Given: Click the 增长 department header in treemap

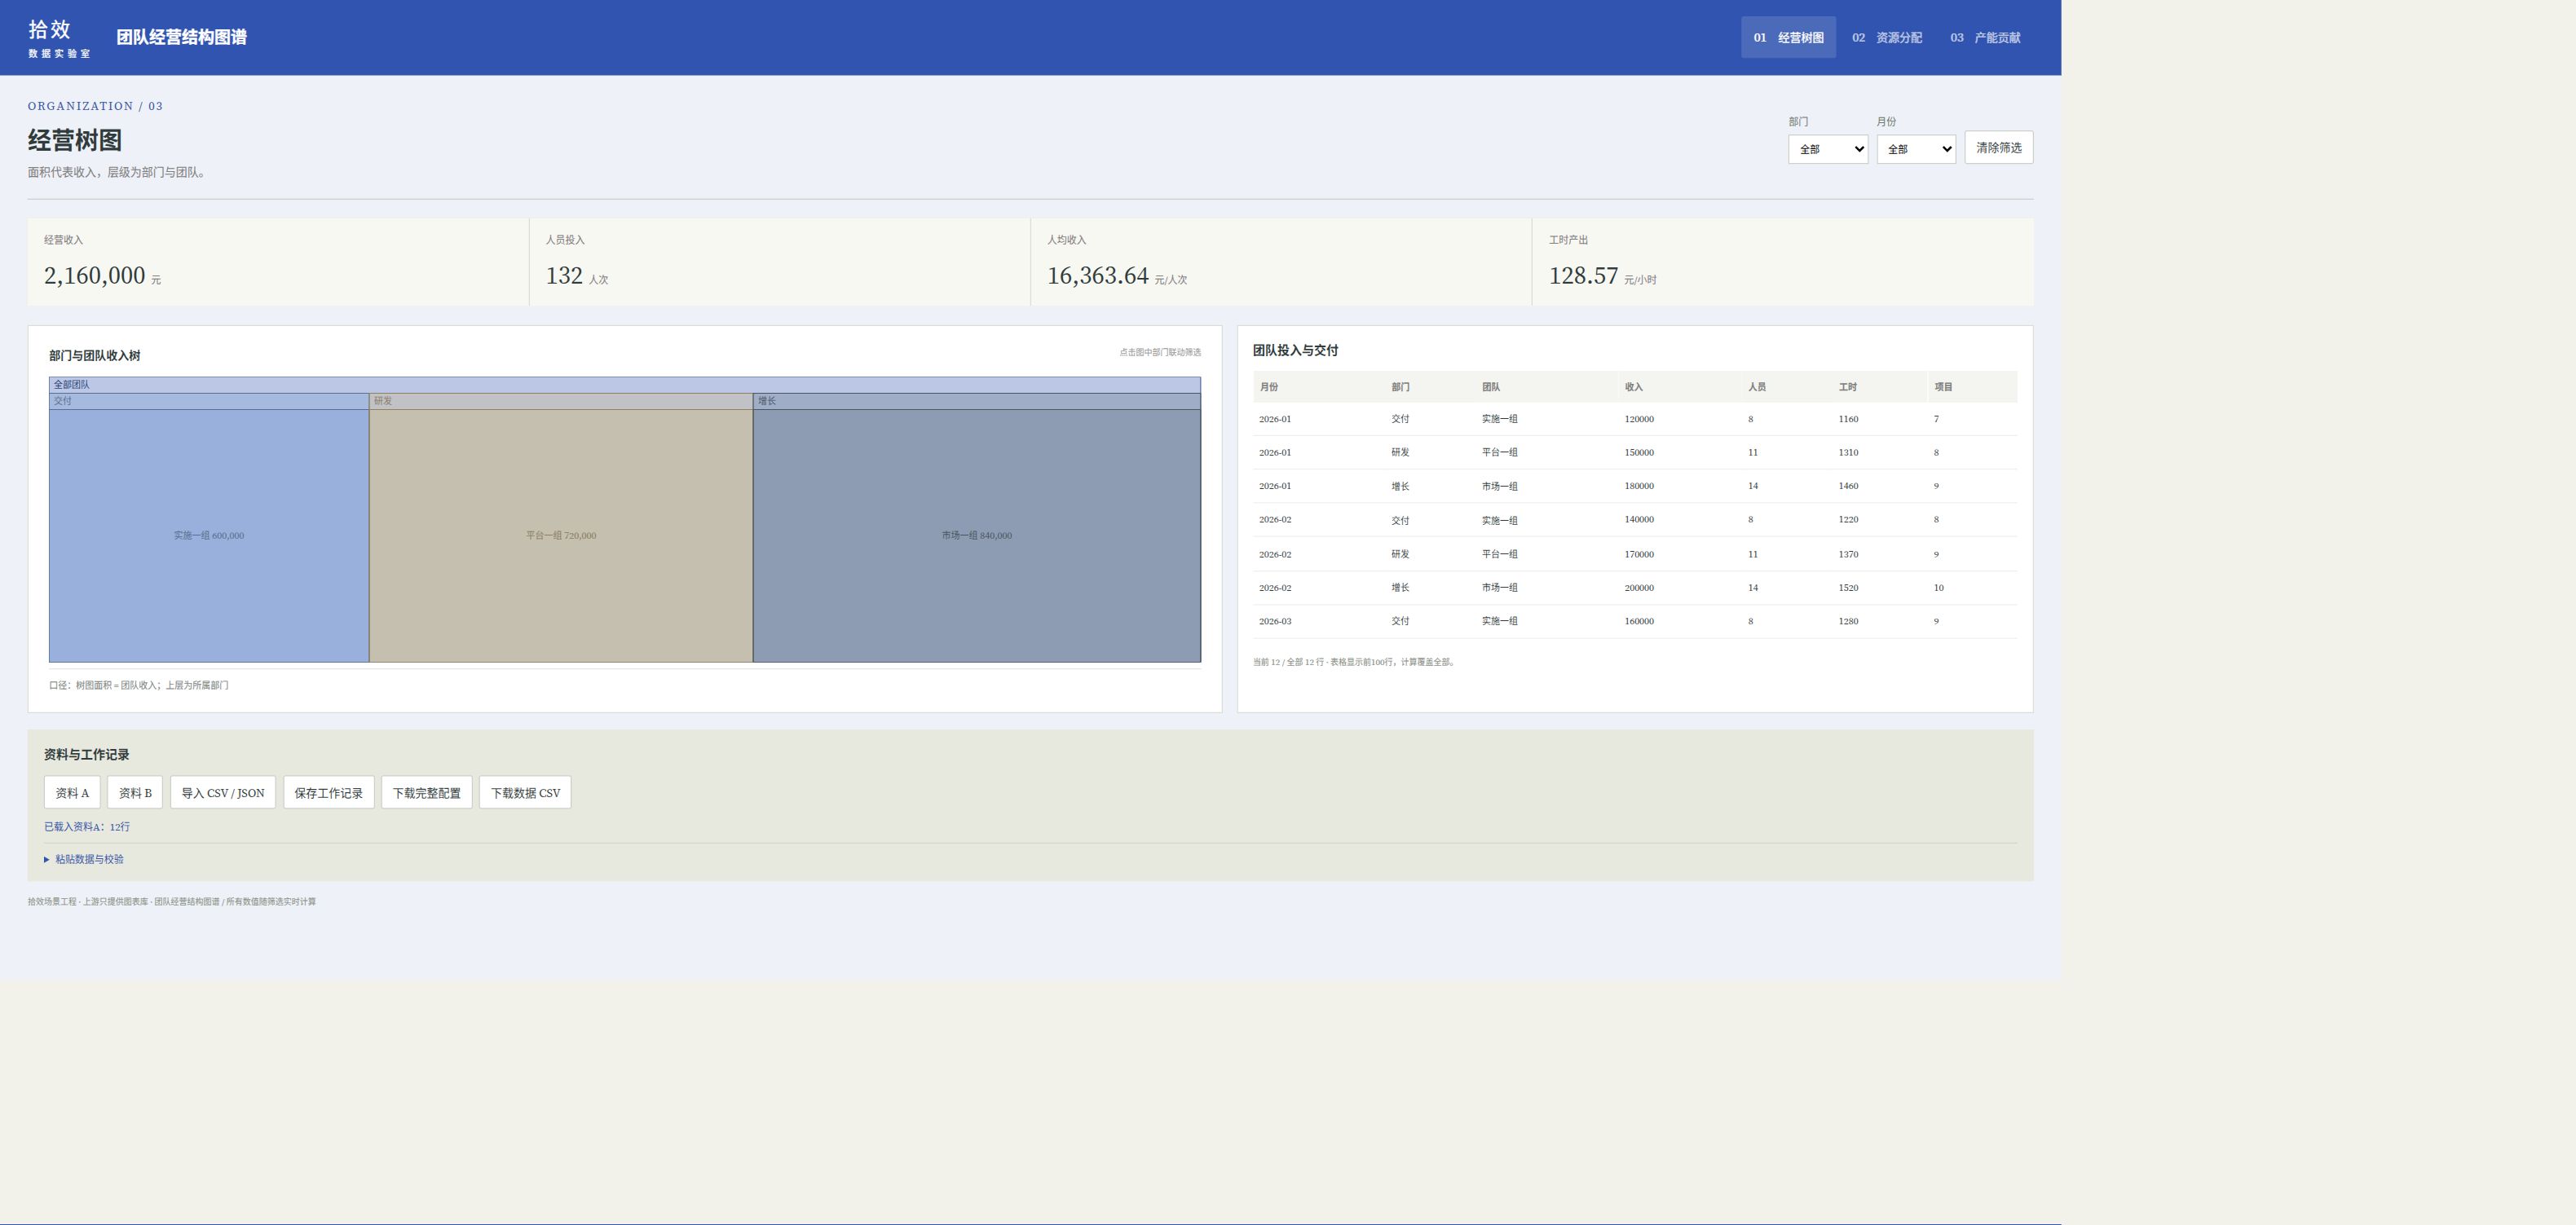Looking at the screenshot, I should pyautogui.click(x=977, y=401).
